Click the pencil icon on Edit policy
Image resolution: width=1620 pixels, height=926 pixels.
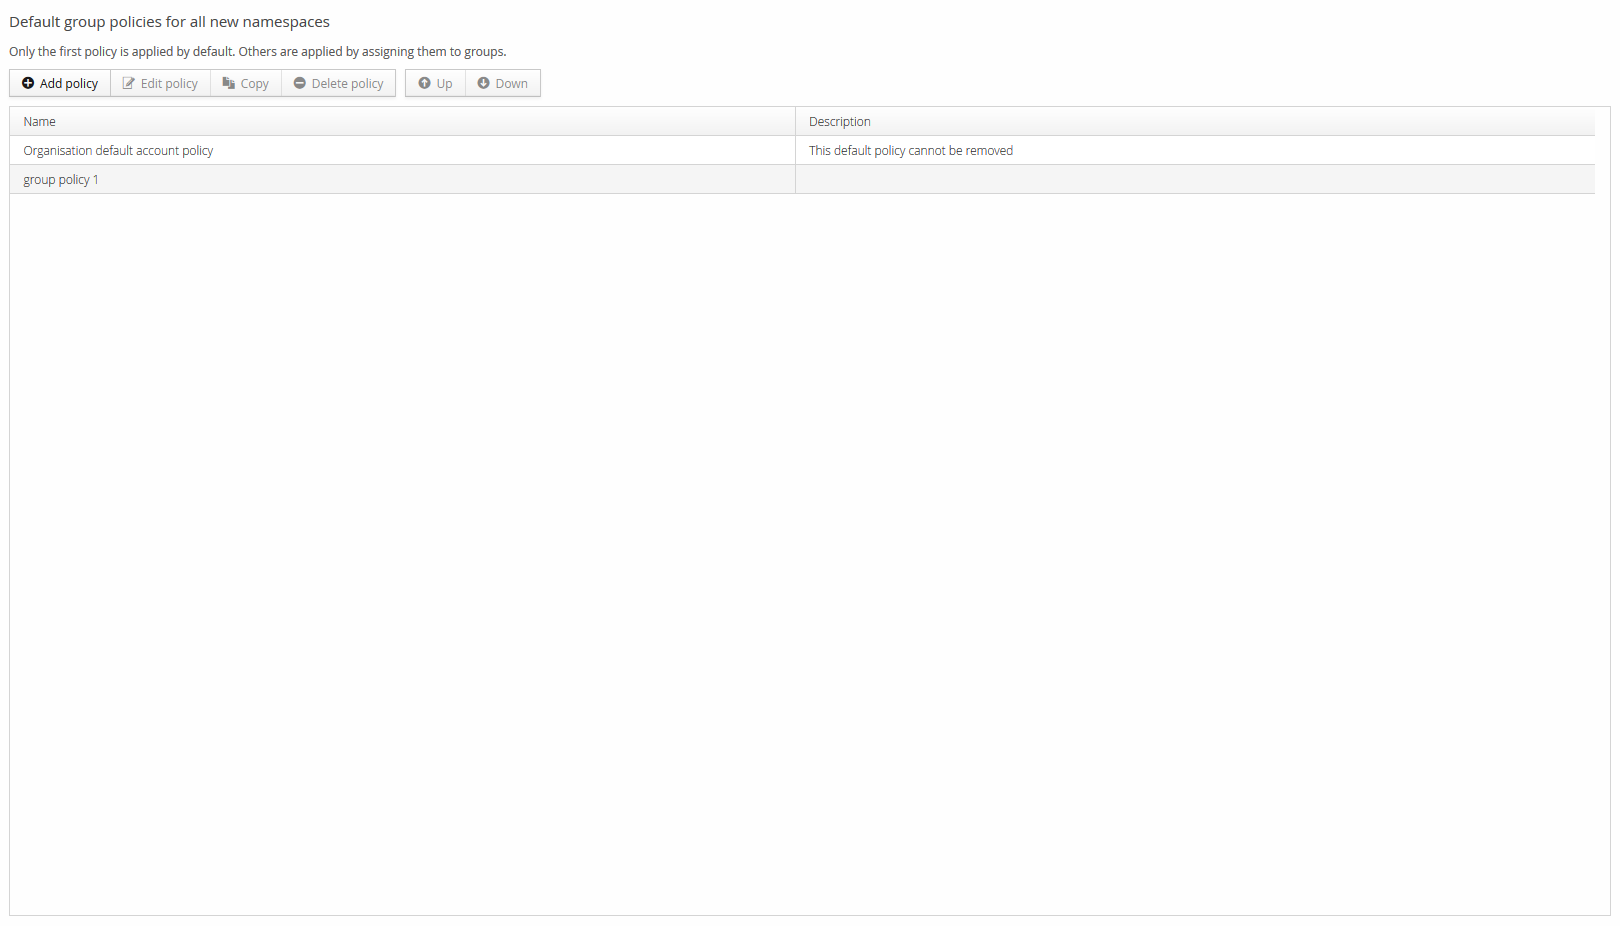tap(128, 84)
